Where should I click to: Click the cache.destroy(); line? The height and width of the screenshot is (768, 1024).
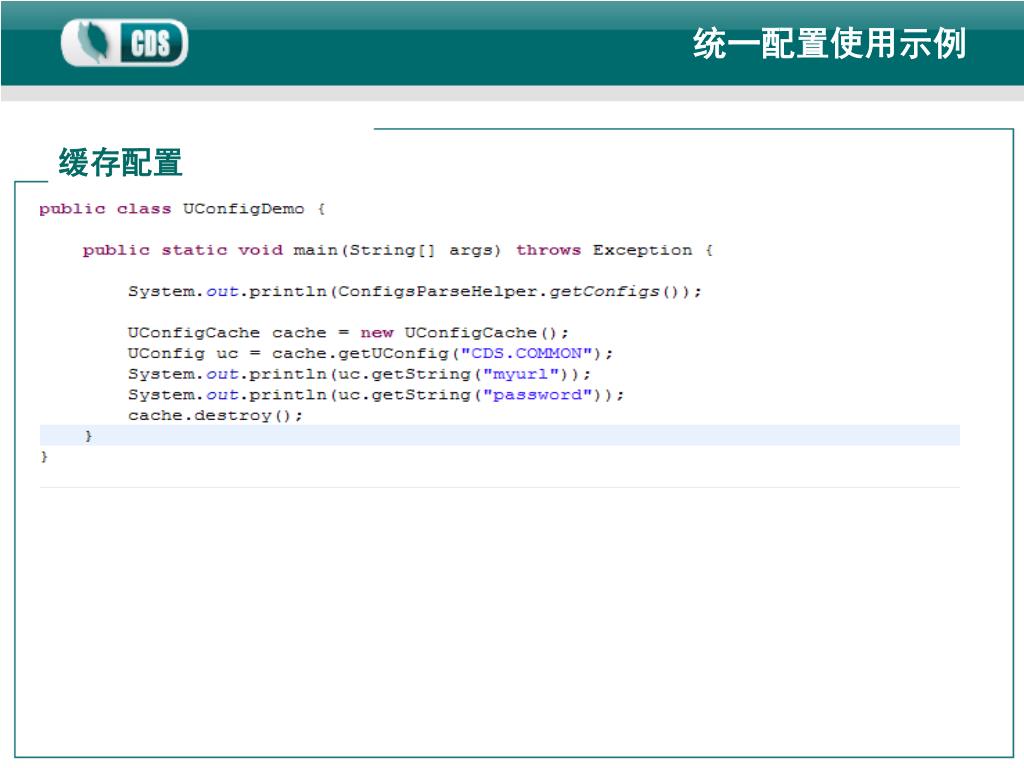pyautogui.click(x=216, y=415)
